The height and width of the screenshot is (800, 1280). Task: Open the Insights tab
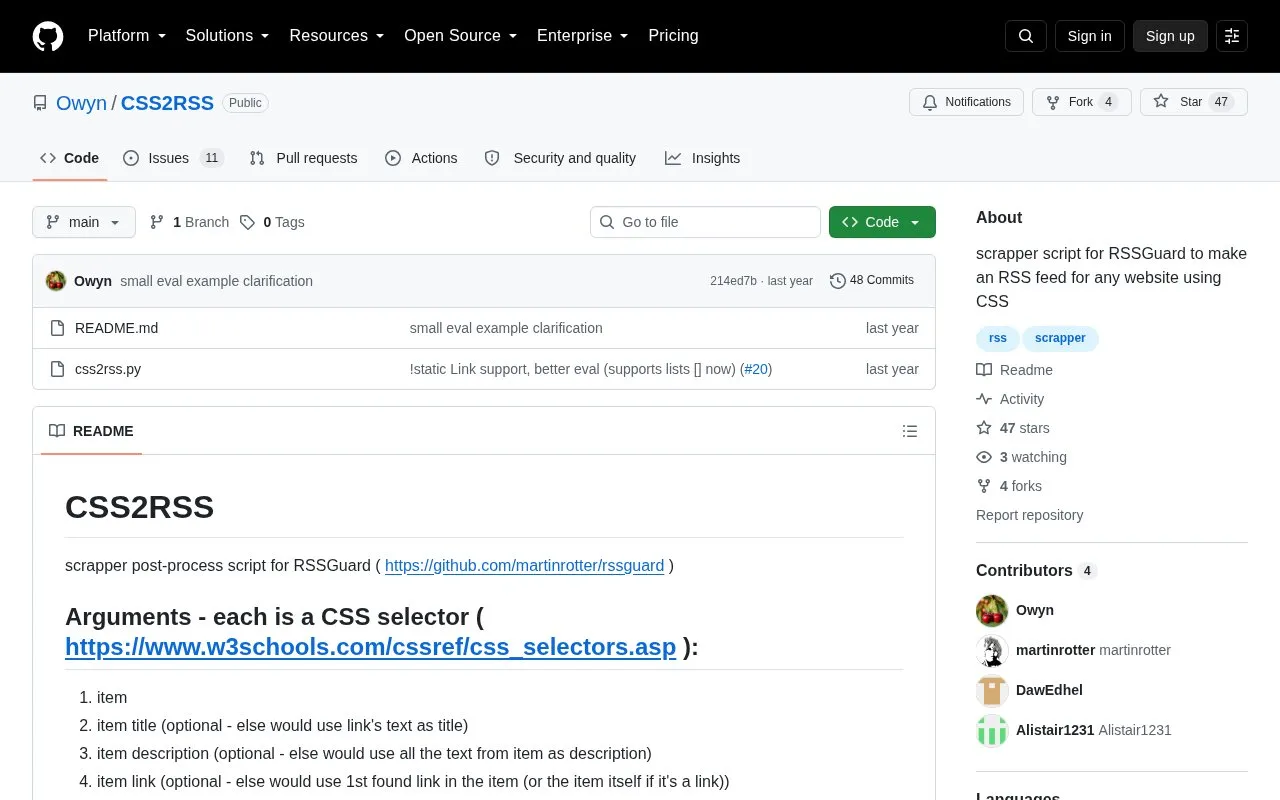(703, 158)
